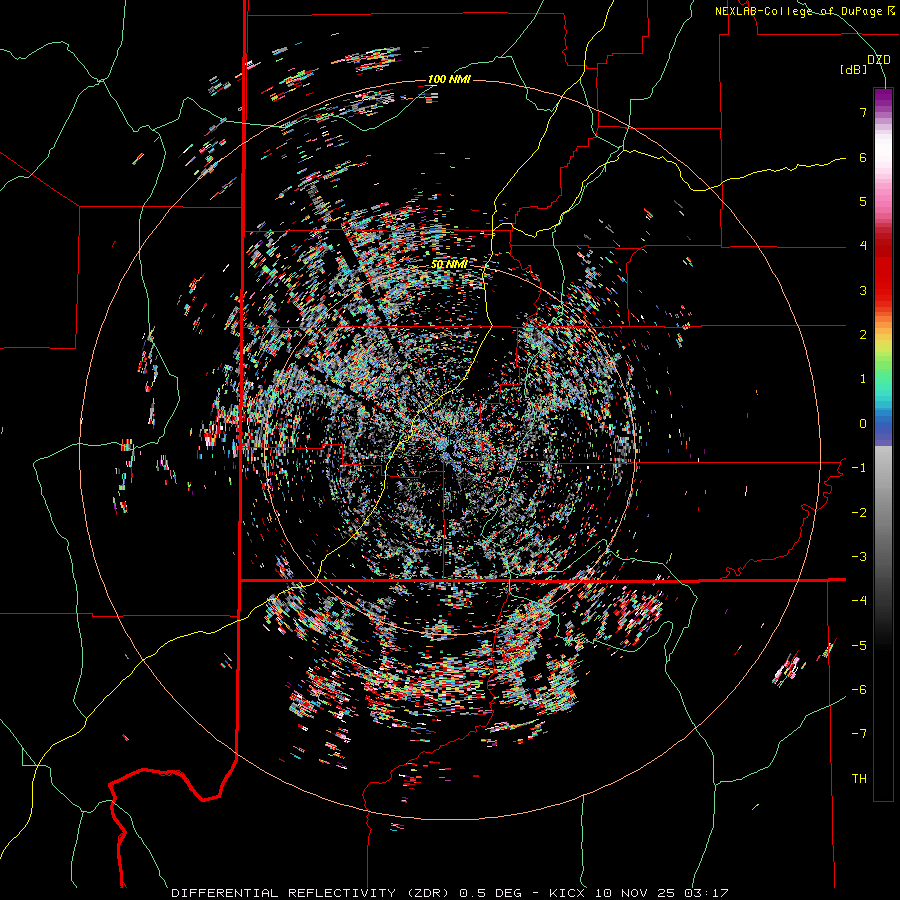Click the 0 value on the color scale
The height and width of the screenshot is (900, 900).
pos(863,424)
